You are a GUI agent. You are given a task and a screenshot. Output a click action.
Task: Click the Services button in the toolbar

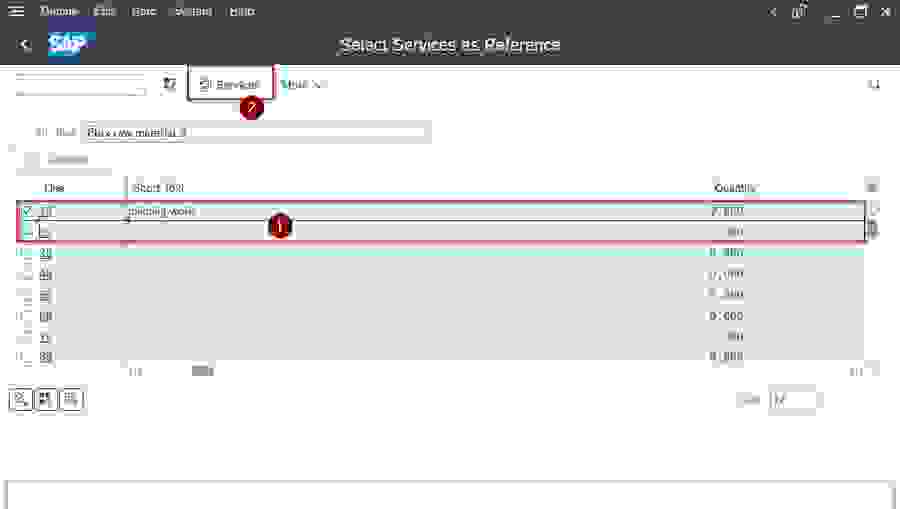click(x=231, y=85)
